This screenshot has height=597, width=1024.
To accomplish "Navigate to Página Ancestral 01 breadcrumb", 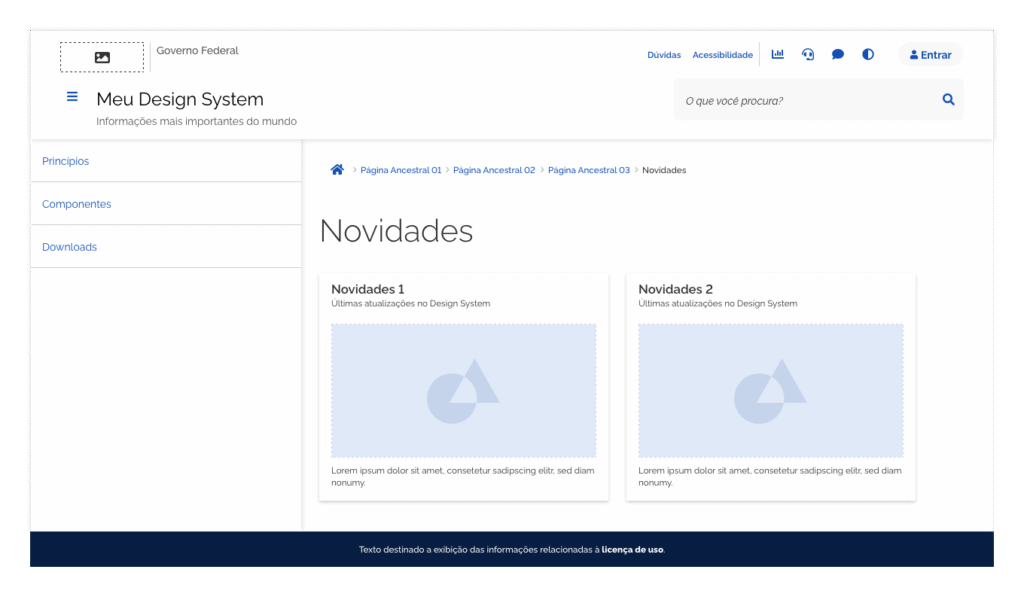I will point(400,170).
